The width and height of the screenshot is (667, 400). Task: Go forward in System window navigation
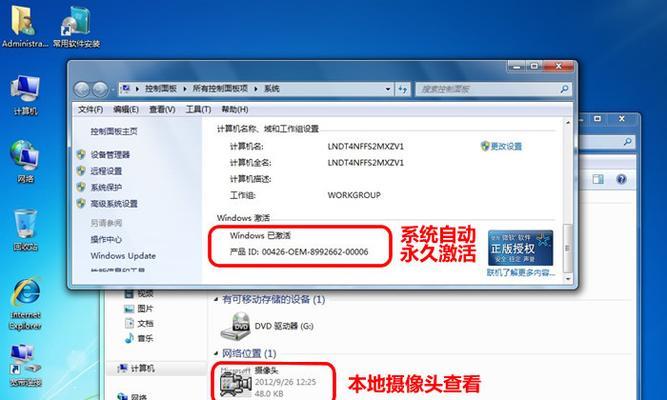(100, 89)
